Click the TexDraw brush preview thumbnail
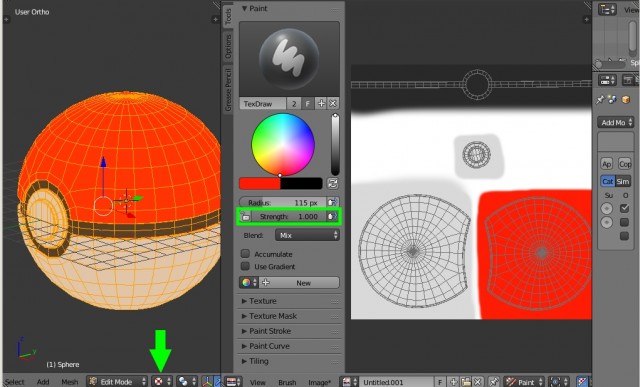The height and width of the screenshot is (387, 640). pos(289,59)
